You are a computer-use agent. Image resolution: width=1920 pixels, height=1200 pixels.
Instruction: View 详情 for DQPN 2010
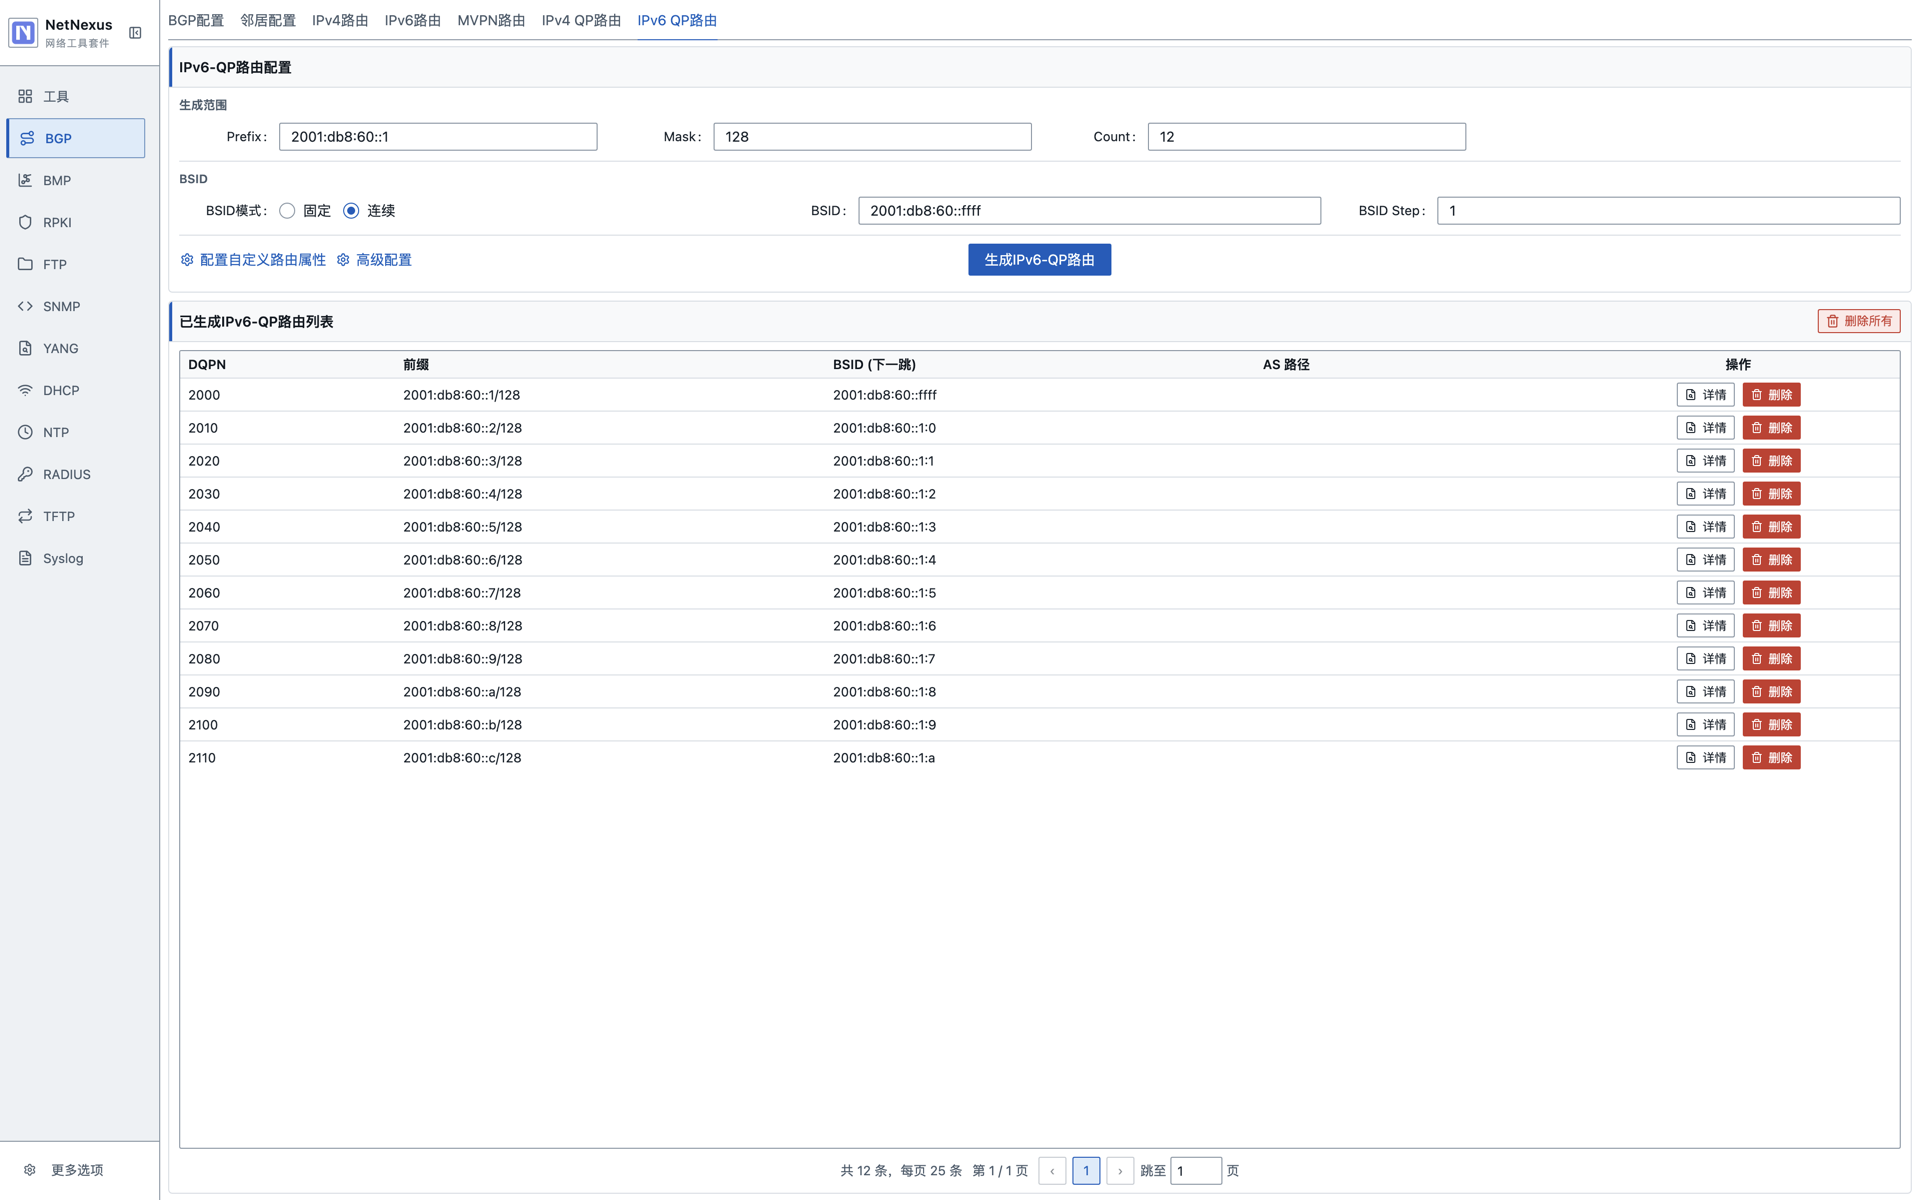pos(1705,428)
